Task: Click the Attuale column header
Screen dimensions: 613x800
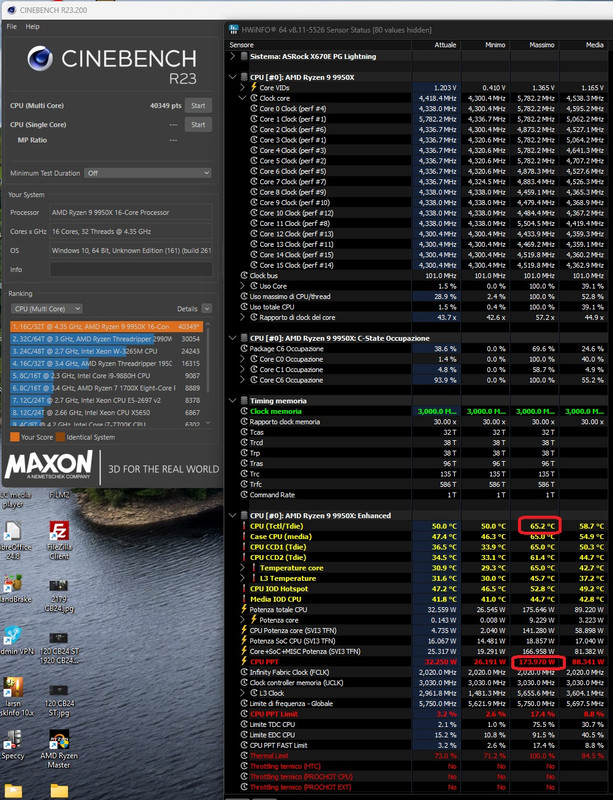Action: point(437,45)
